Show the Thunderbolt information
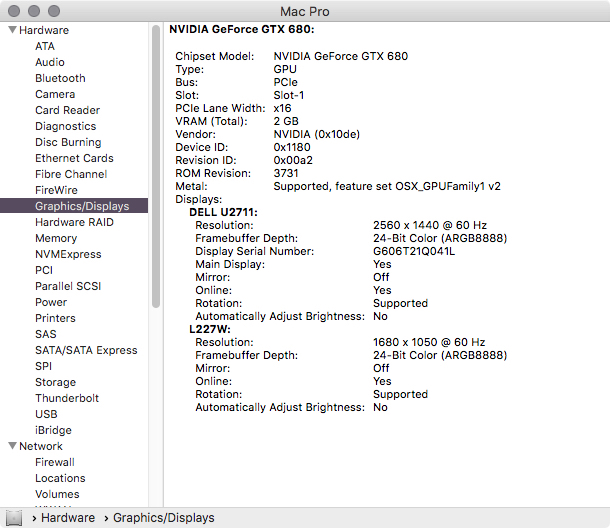The height and width of the screenshot is (528, 610). point(66,398)
